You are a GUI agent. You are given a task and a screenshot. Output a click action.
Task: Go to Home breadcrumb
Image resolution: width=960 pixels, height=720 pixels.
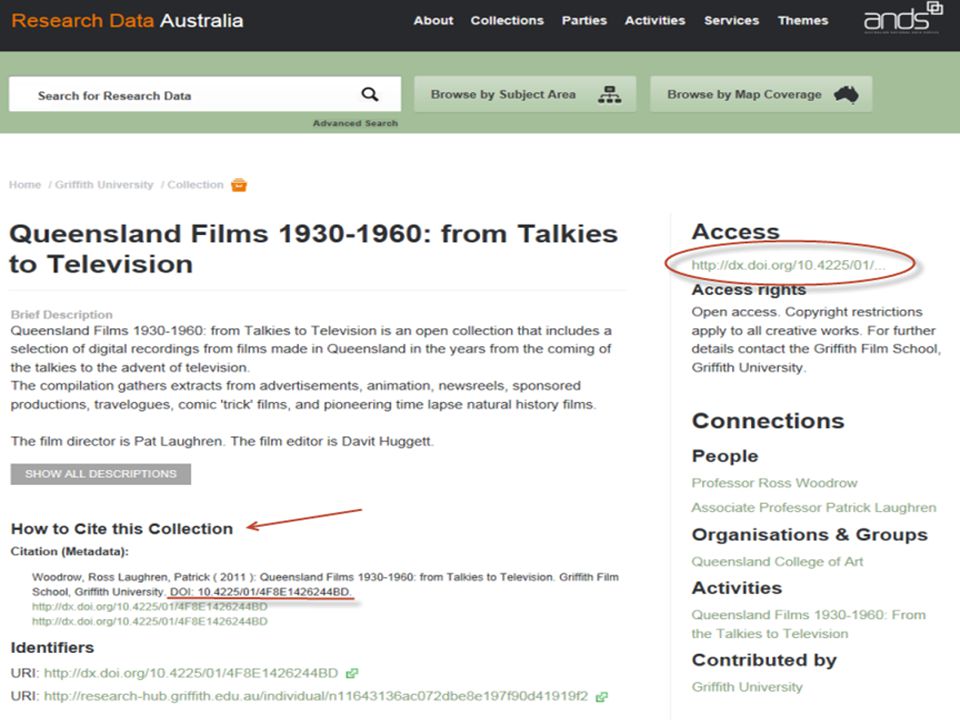(x=24, y=184)
